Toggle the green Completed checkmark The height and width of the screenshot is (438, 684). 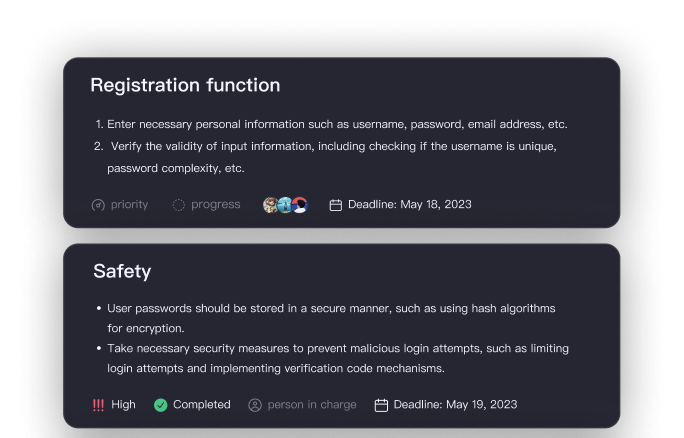click(x=160, y=405)
